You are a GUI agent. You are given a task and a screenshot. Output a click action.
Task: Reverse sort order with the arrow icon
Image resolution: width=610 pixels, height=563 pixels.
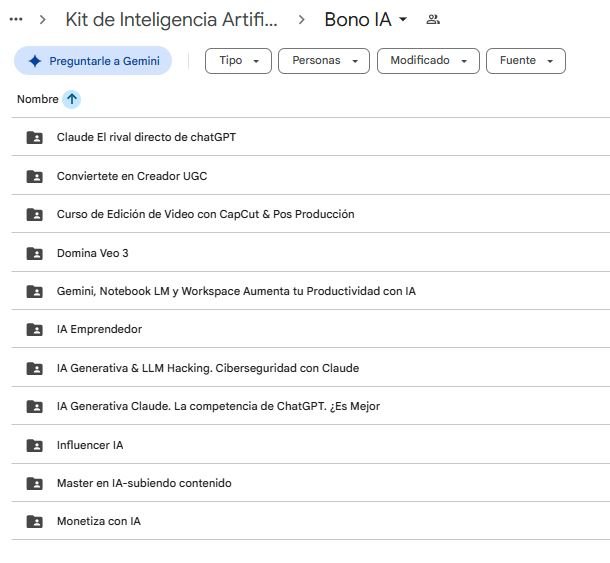pyautogui.click(x=72, y=99)
